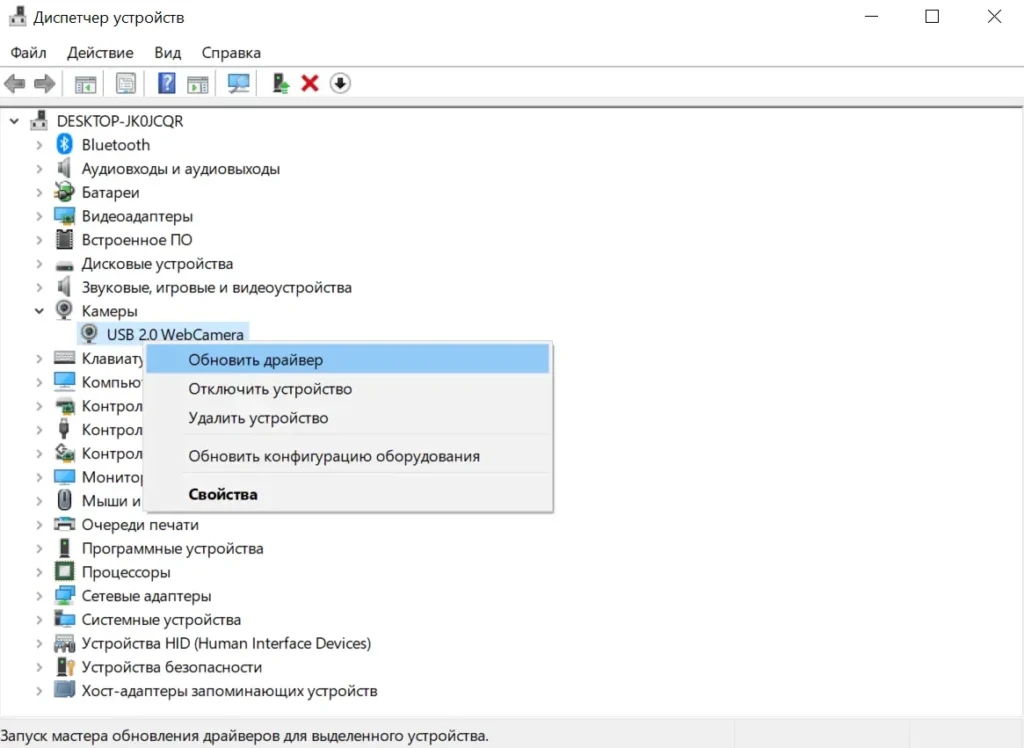Open the Справка menu
Screen dimensions: 1024x748
pyautogui.click(x=231, y=52)
